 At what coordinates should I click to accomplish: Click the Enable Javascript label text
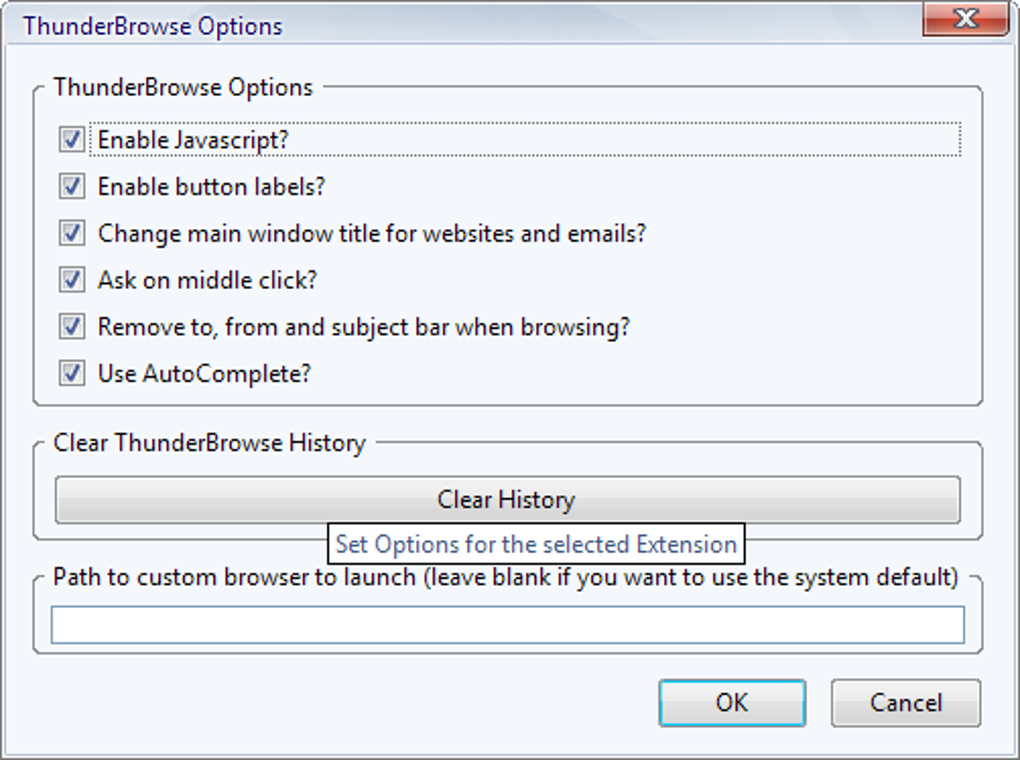[192, 140]
